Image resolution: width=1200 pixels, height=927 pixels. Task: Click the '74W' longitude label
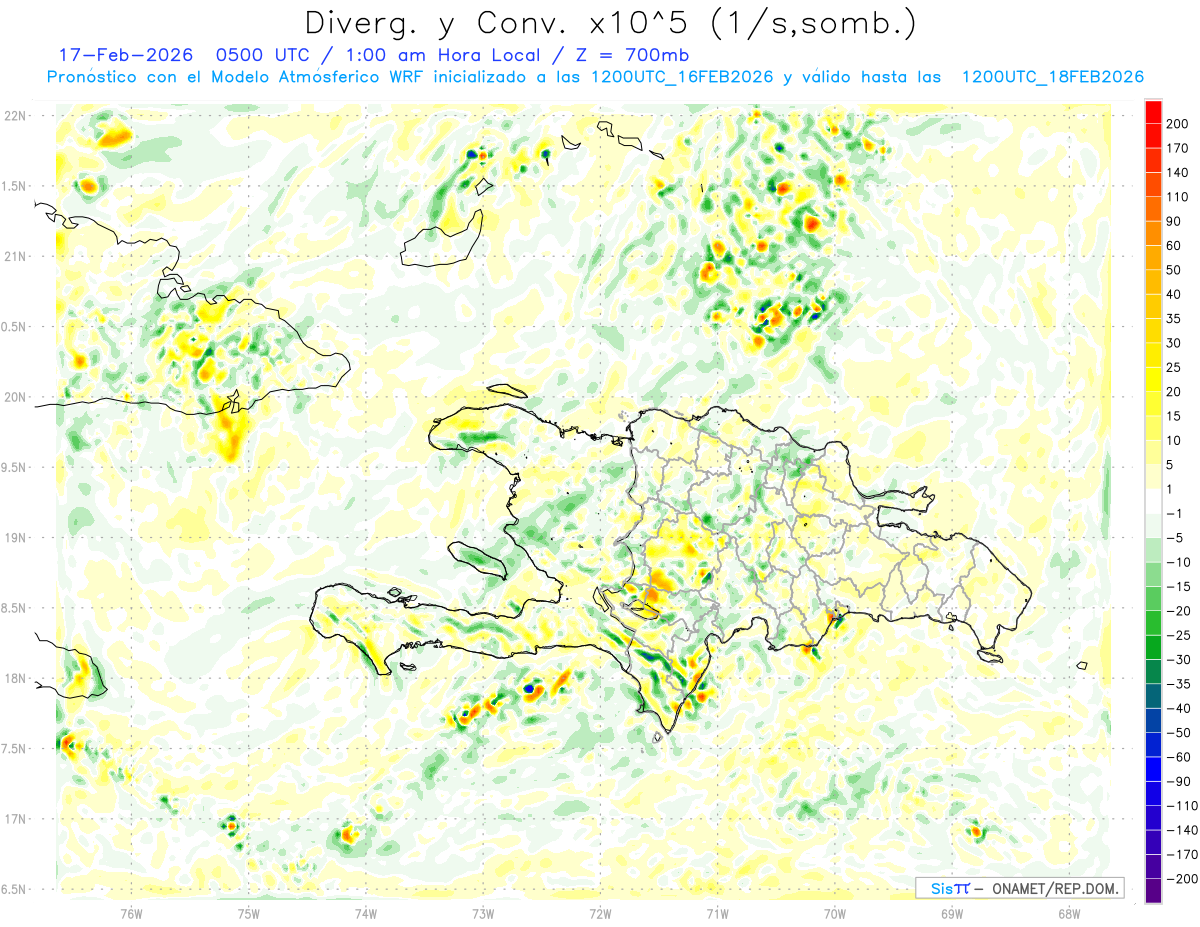click(366, 912)
